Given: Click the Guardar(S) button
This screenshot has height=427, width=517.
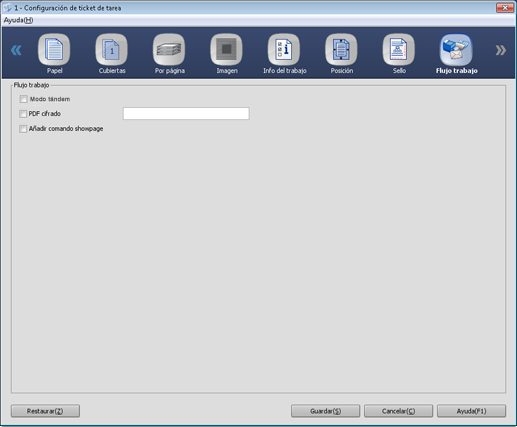Looking at the screenshot, I should (x=325, y=411).
